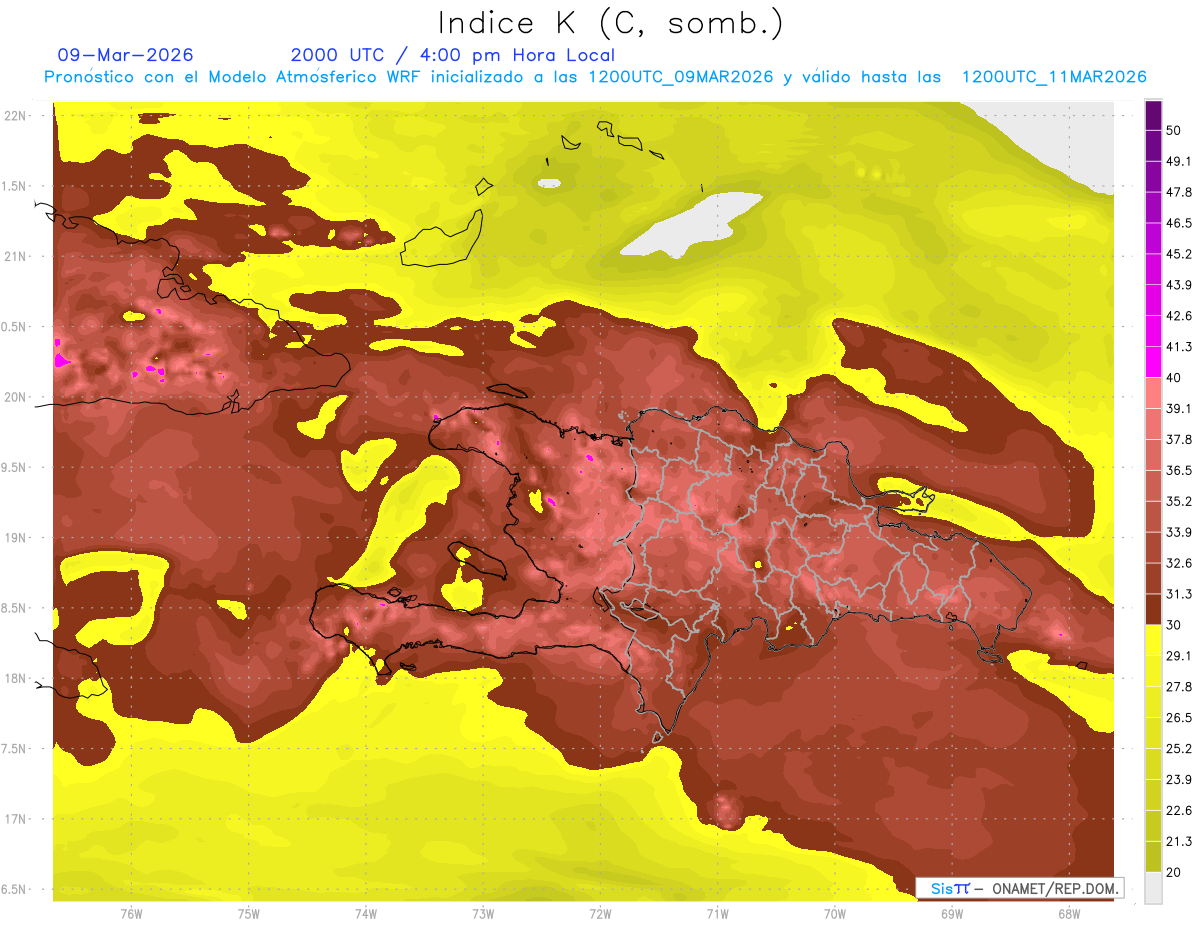This screenshot has width=1200, height=927.
Task: Click the '68W' longitude axis label
Action: [1069, 913]
